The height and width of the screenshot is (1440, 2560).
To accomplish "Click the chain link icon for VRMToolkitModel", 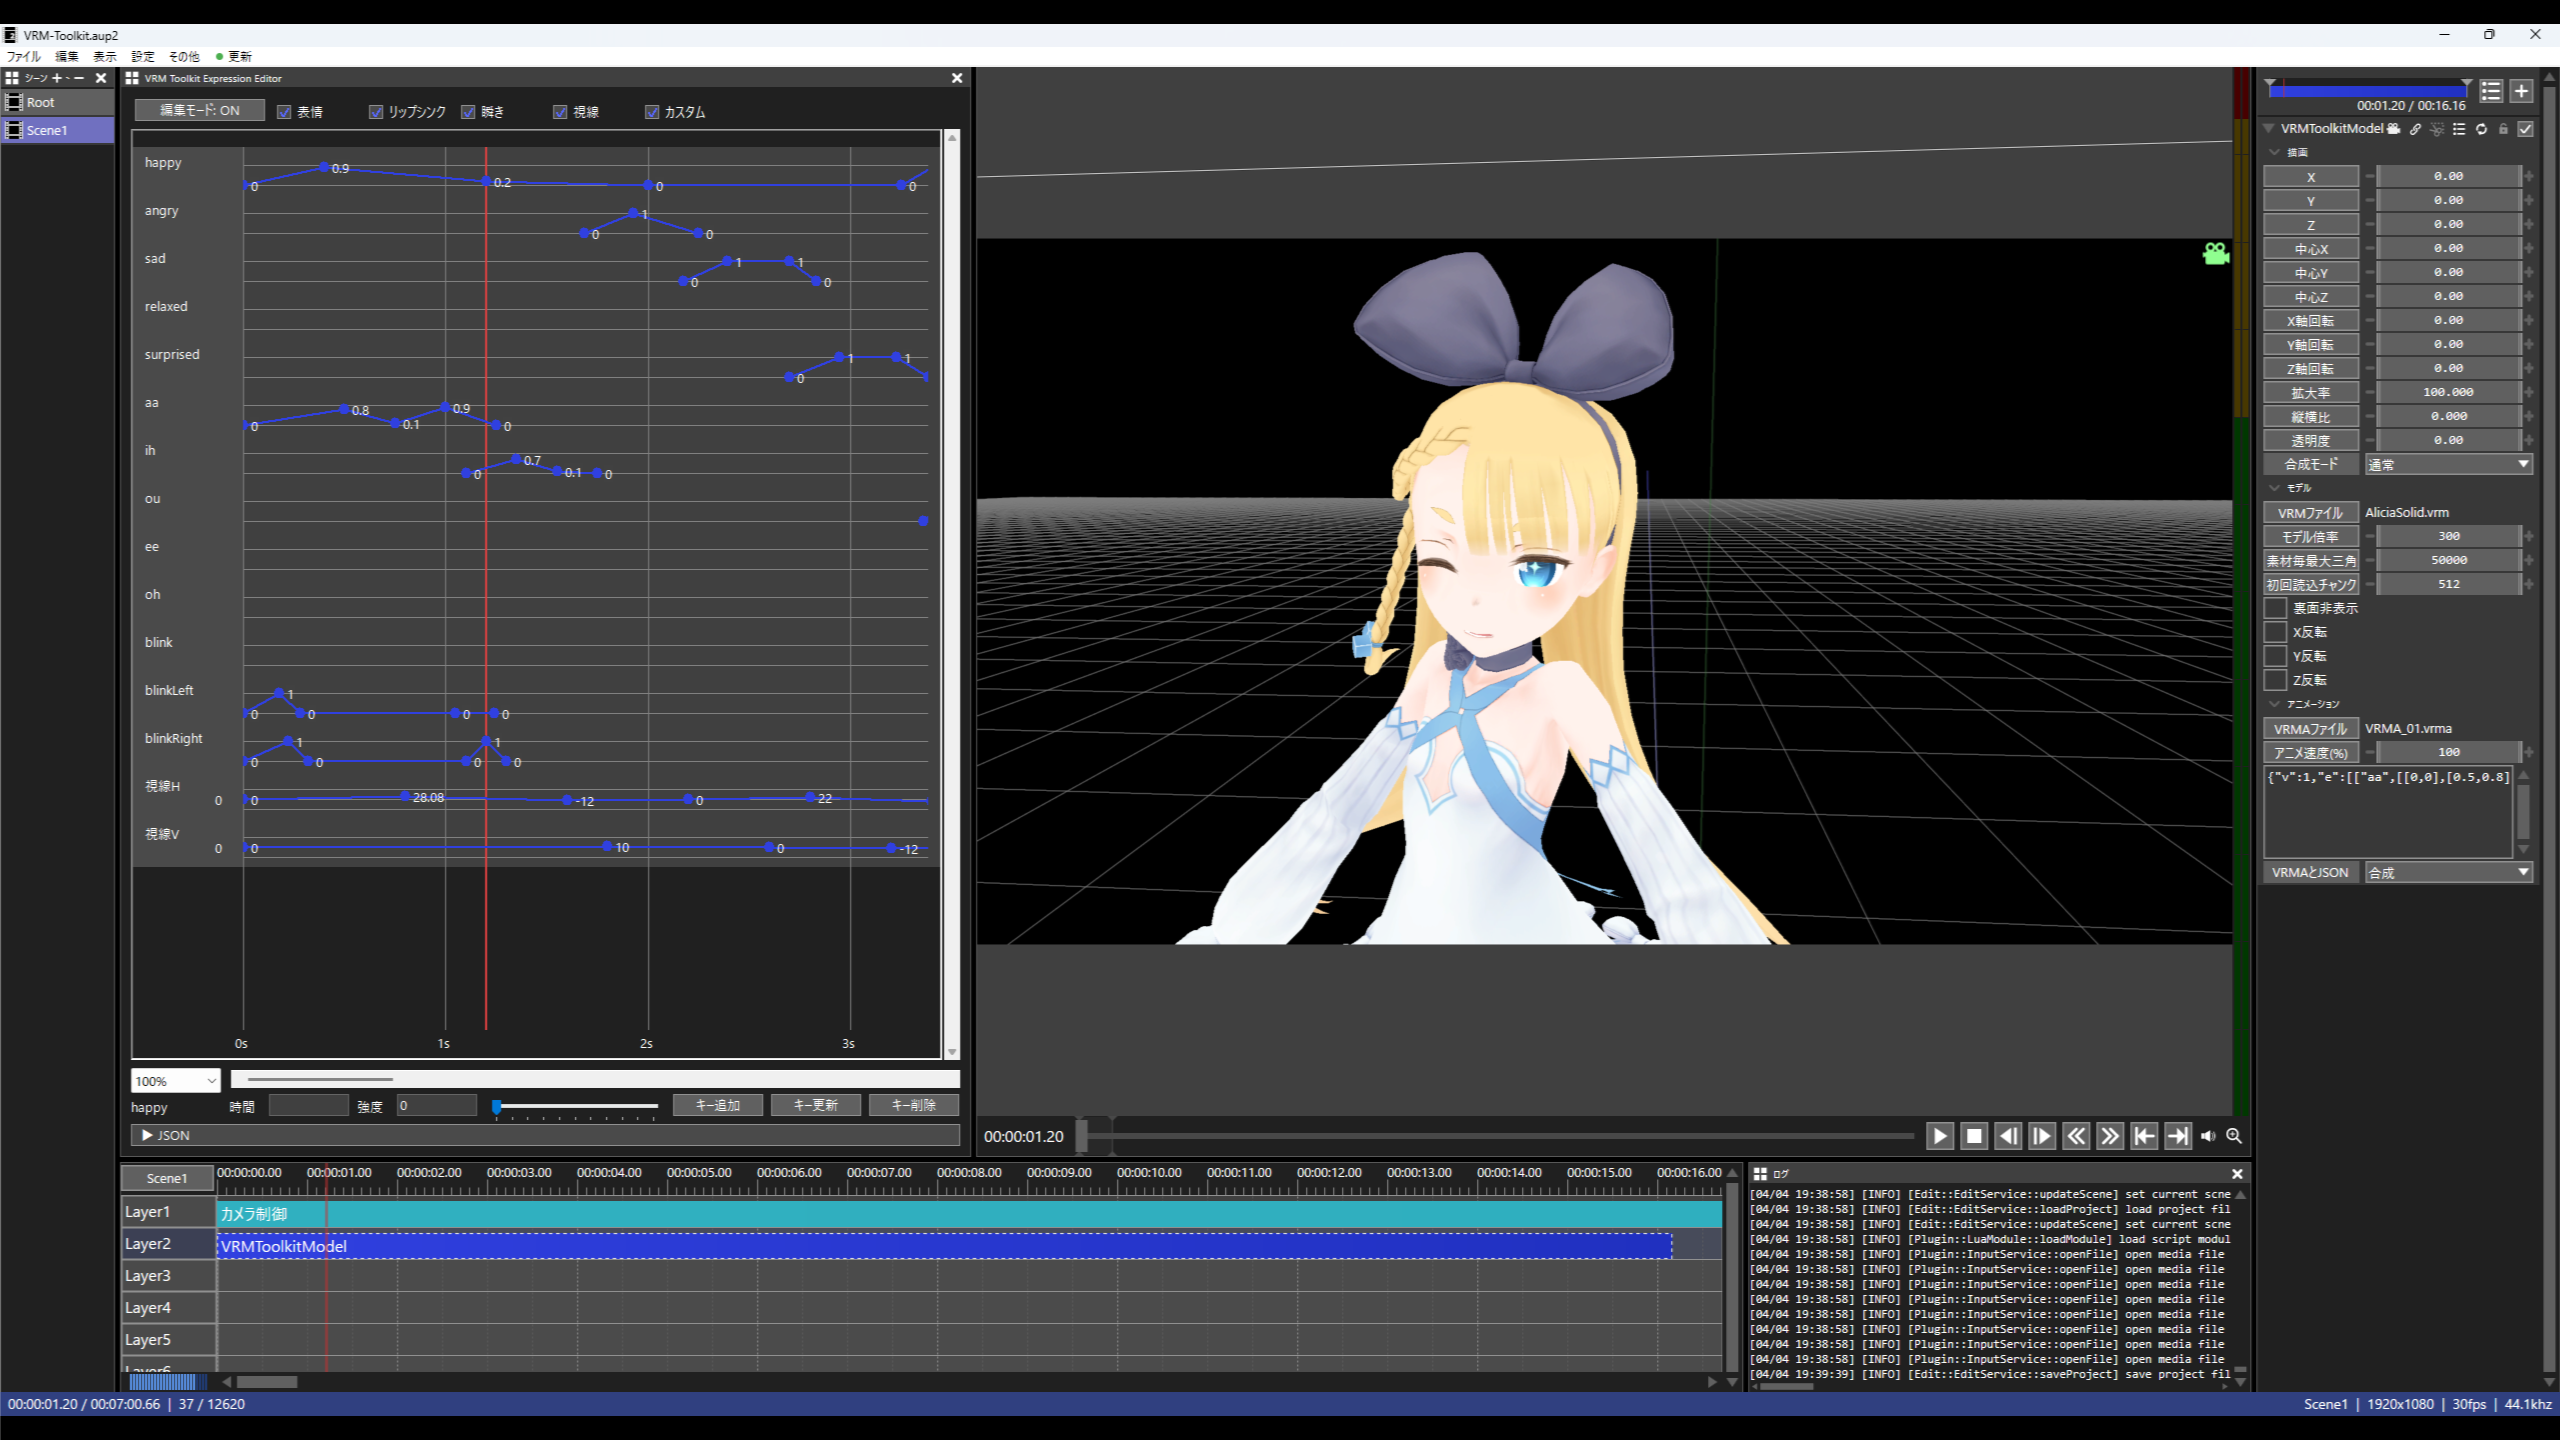I will [x=2416, y=129].
